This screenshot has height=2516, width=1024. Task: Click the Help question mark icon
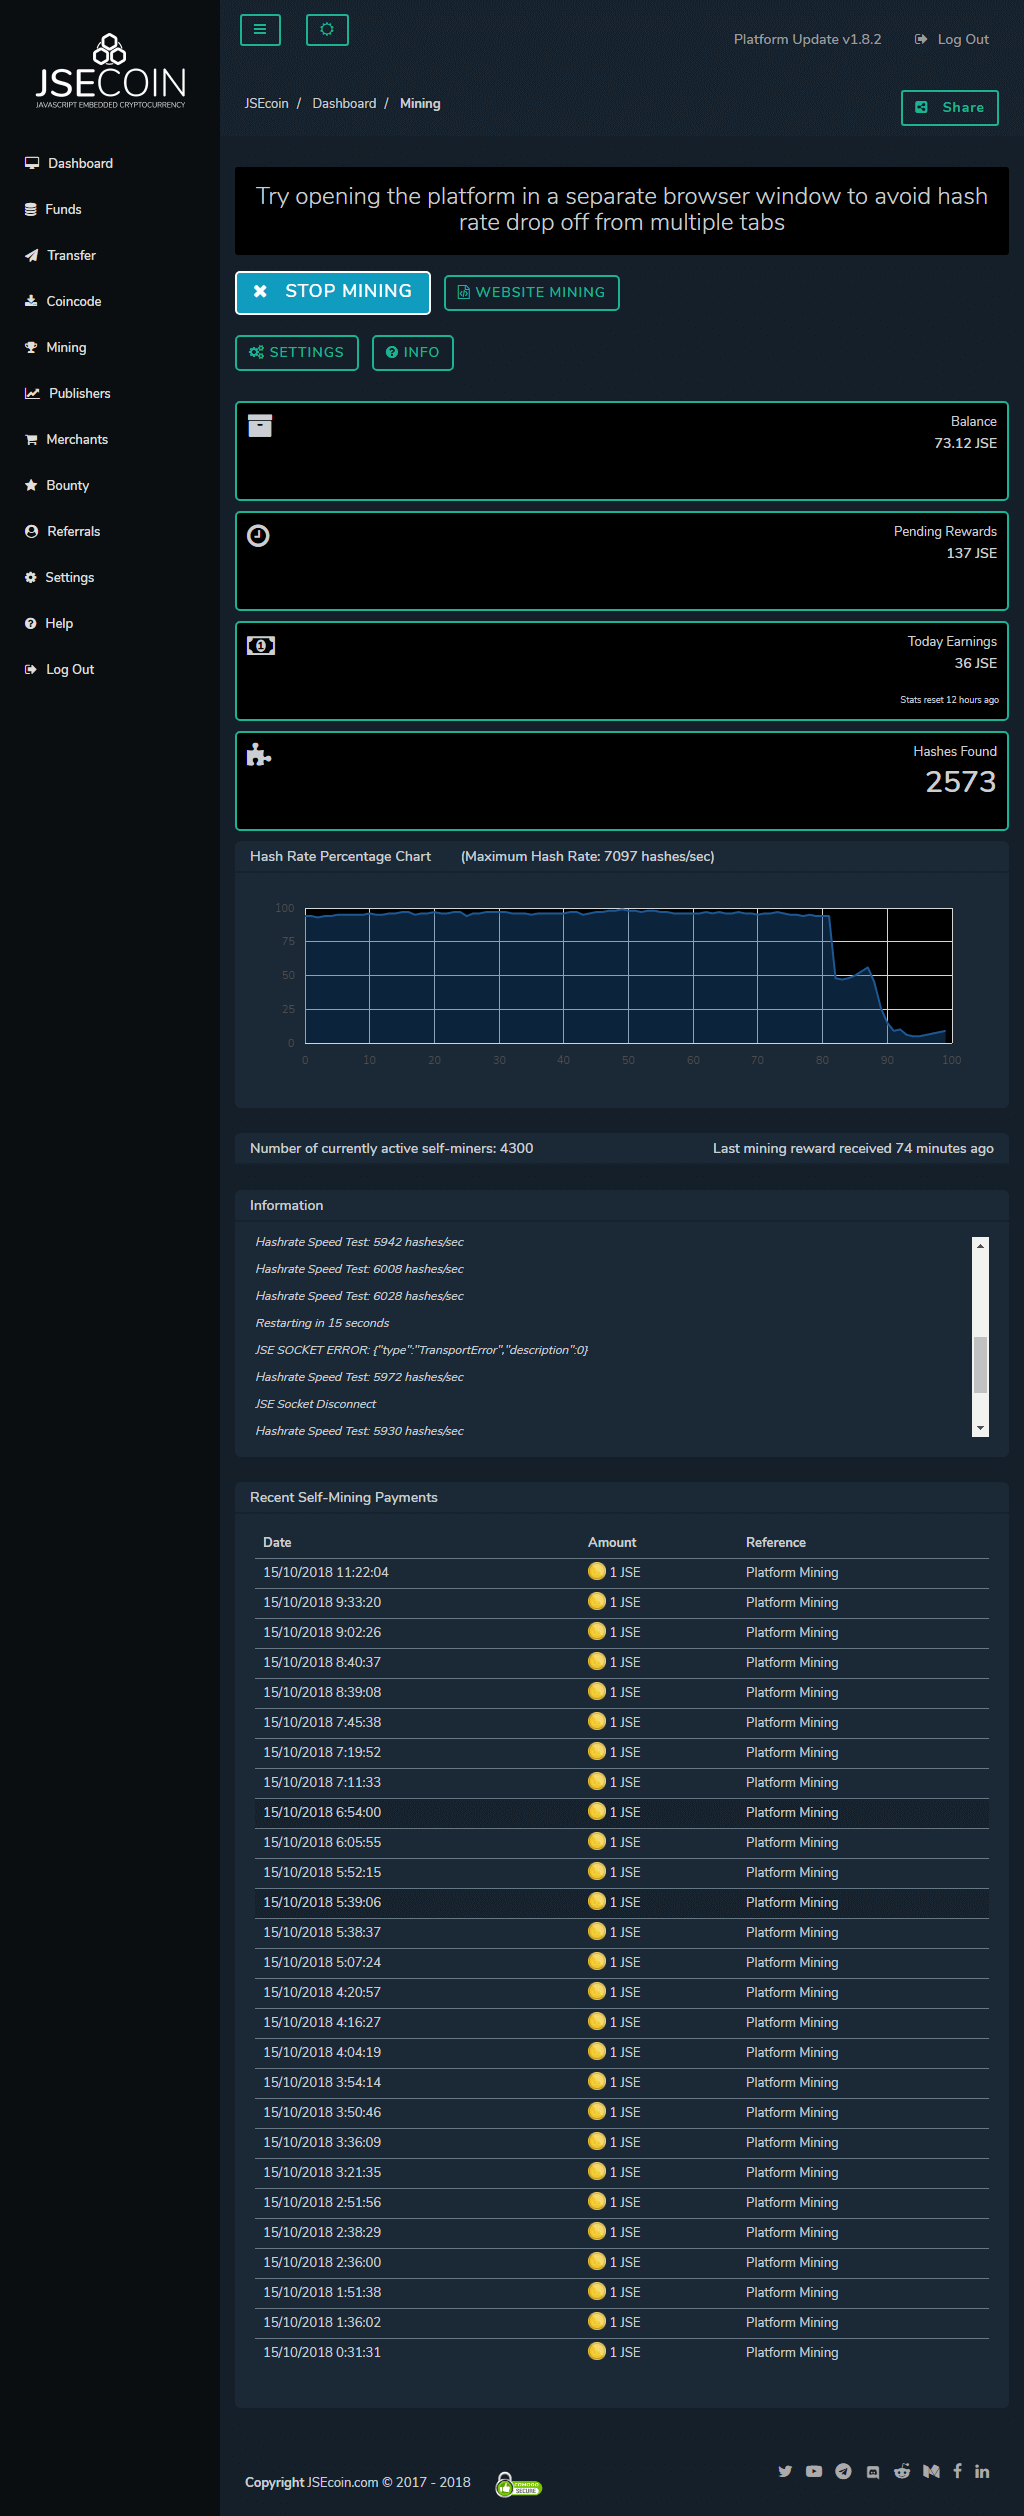(x=31, y=623)
